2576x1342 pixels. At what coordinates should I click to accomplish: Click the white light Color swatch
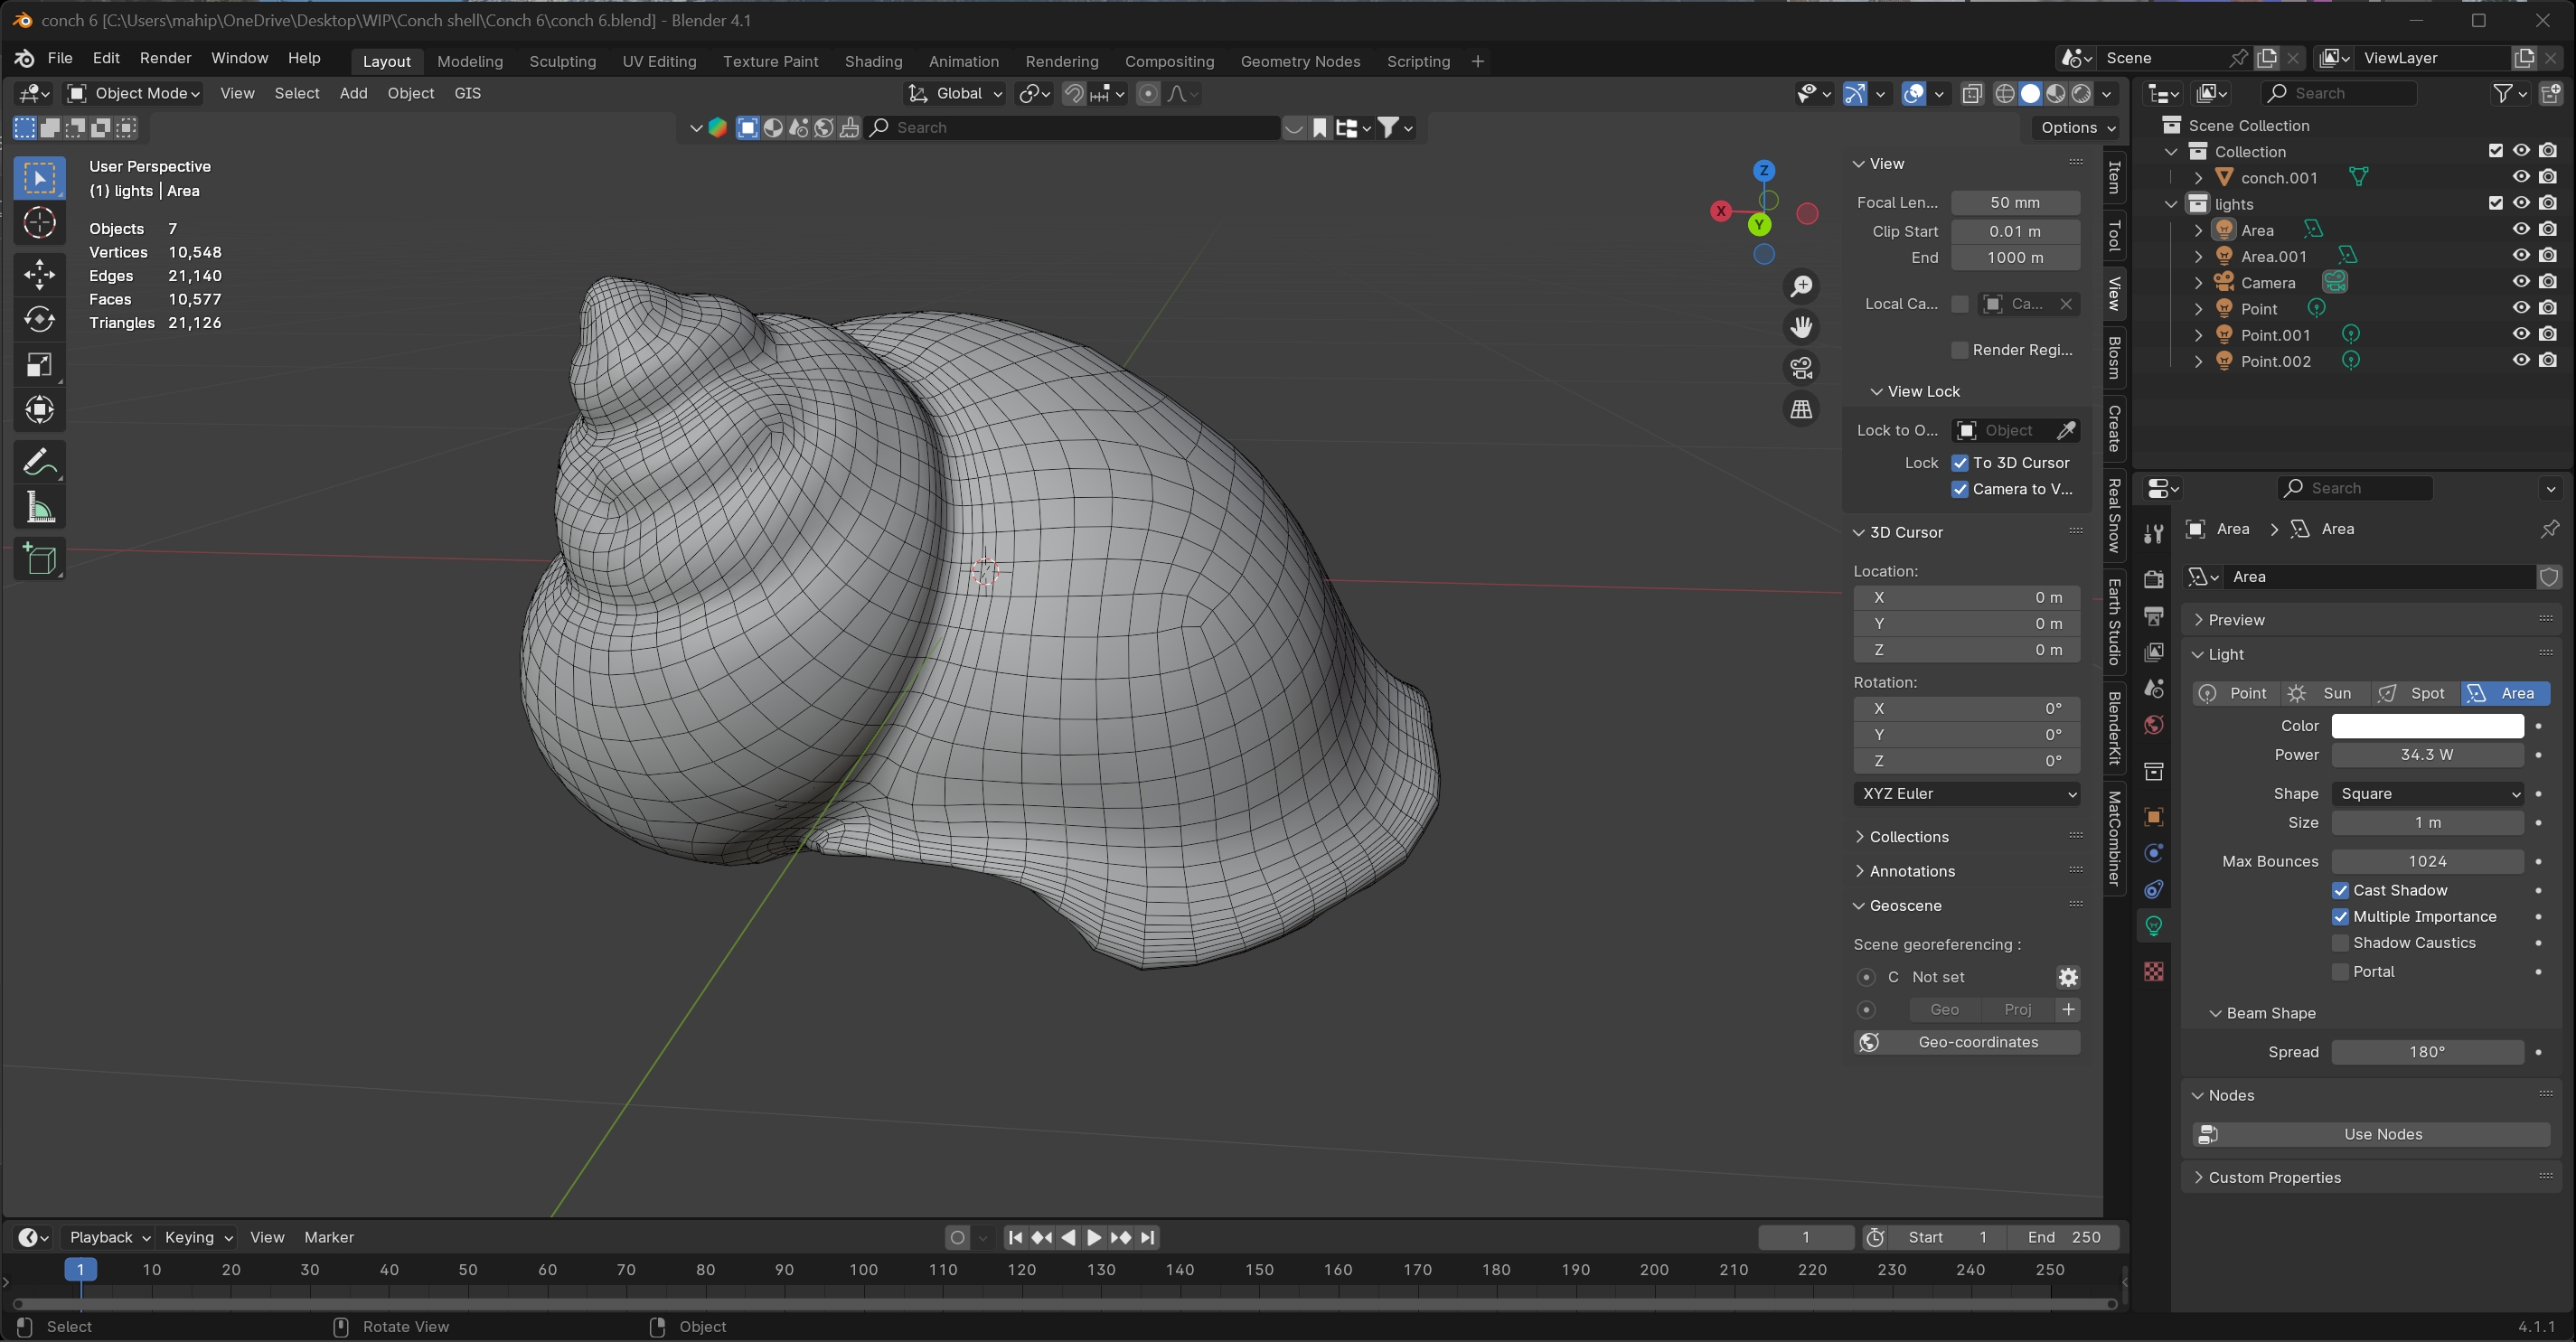2426,726
